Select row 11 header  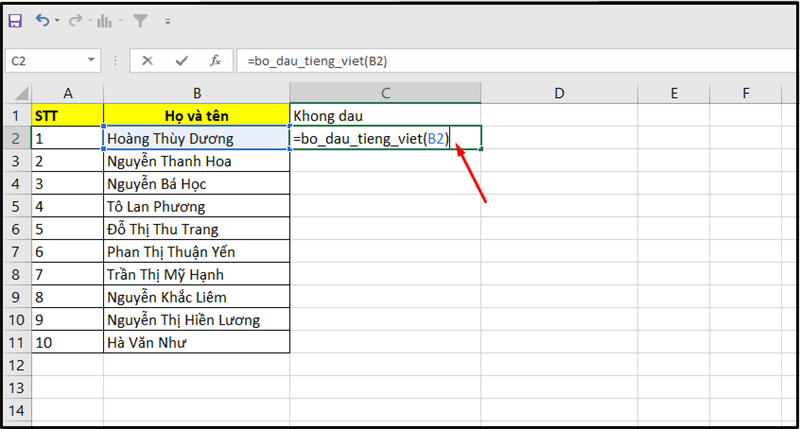pyautogui.click(x=16, y=342)
